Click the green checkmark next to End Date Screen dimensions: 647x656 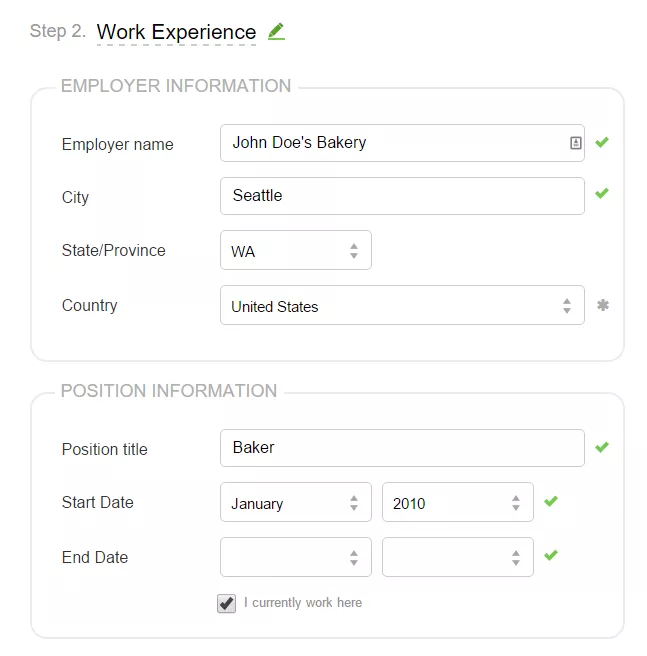point(551,555)
